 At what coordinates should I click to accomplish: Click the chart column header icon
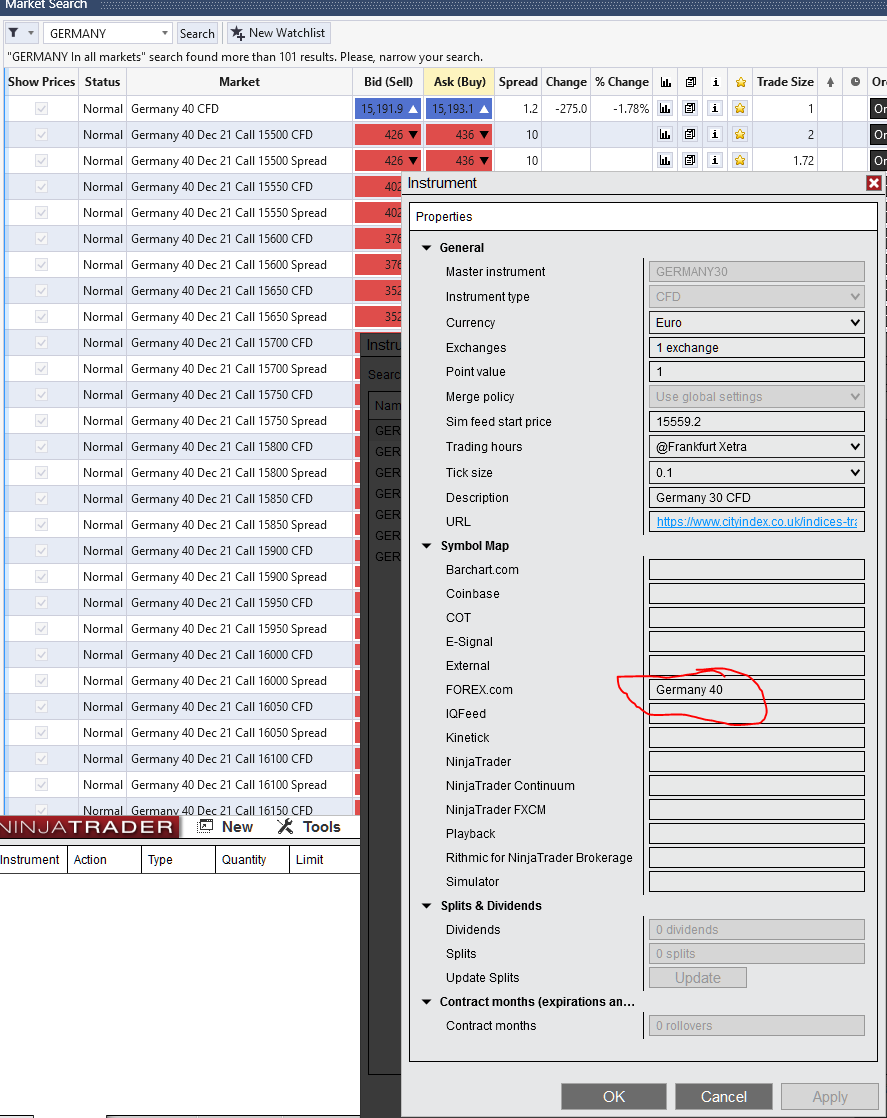(665, 82)
